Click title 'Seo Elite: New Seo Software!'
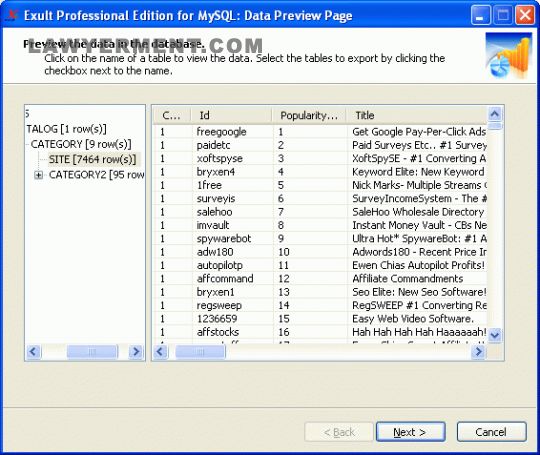The width and height of the screenshot is (540, 455). pyautogui.click(x=419, y=292)
